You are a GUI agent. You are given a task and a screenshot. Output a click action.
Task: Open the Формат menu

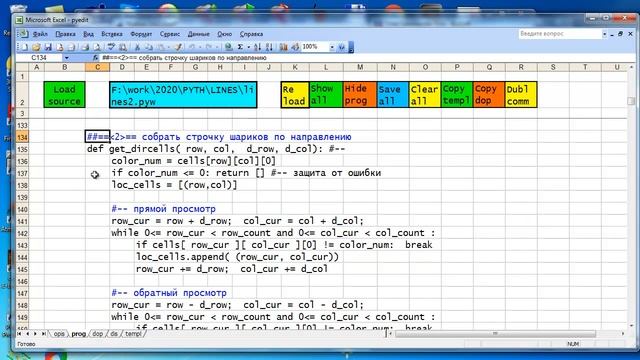(x=141, y=34)
